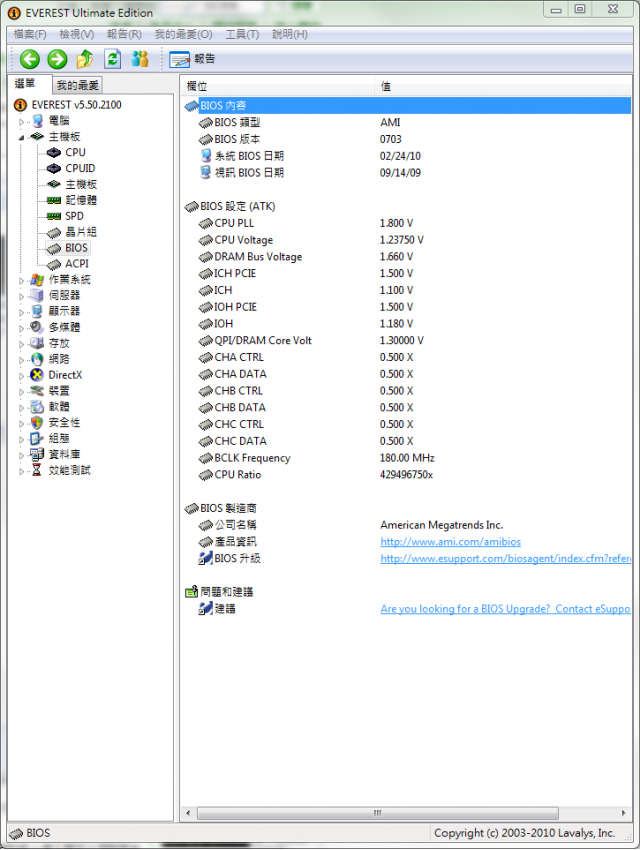
Task: Click the 軟體 category icon
Action: click(37, 407)
